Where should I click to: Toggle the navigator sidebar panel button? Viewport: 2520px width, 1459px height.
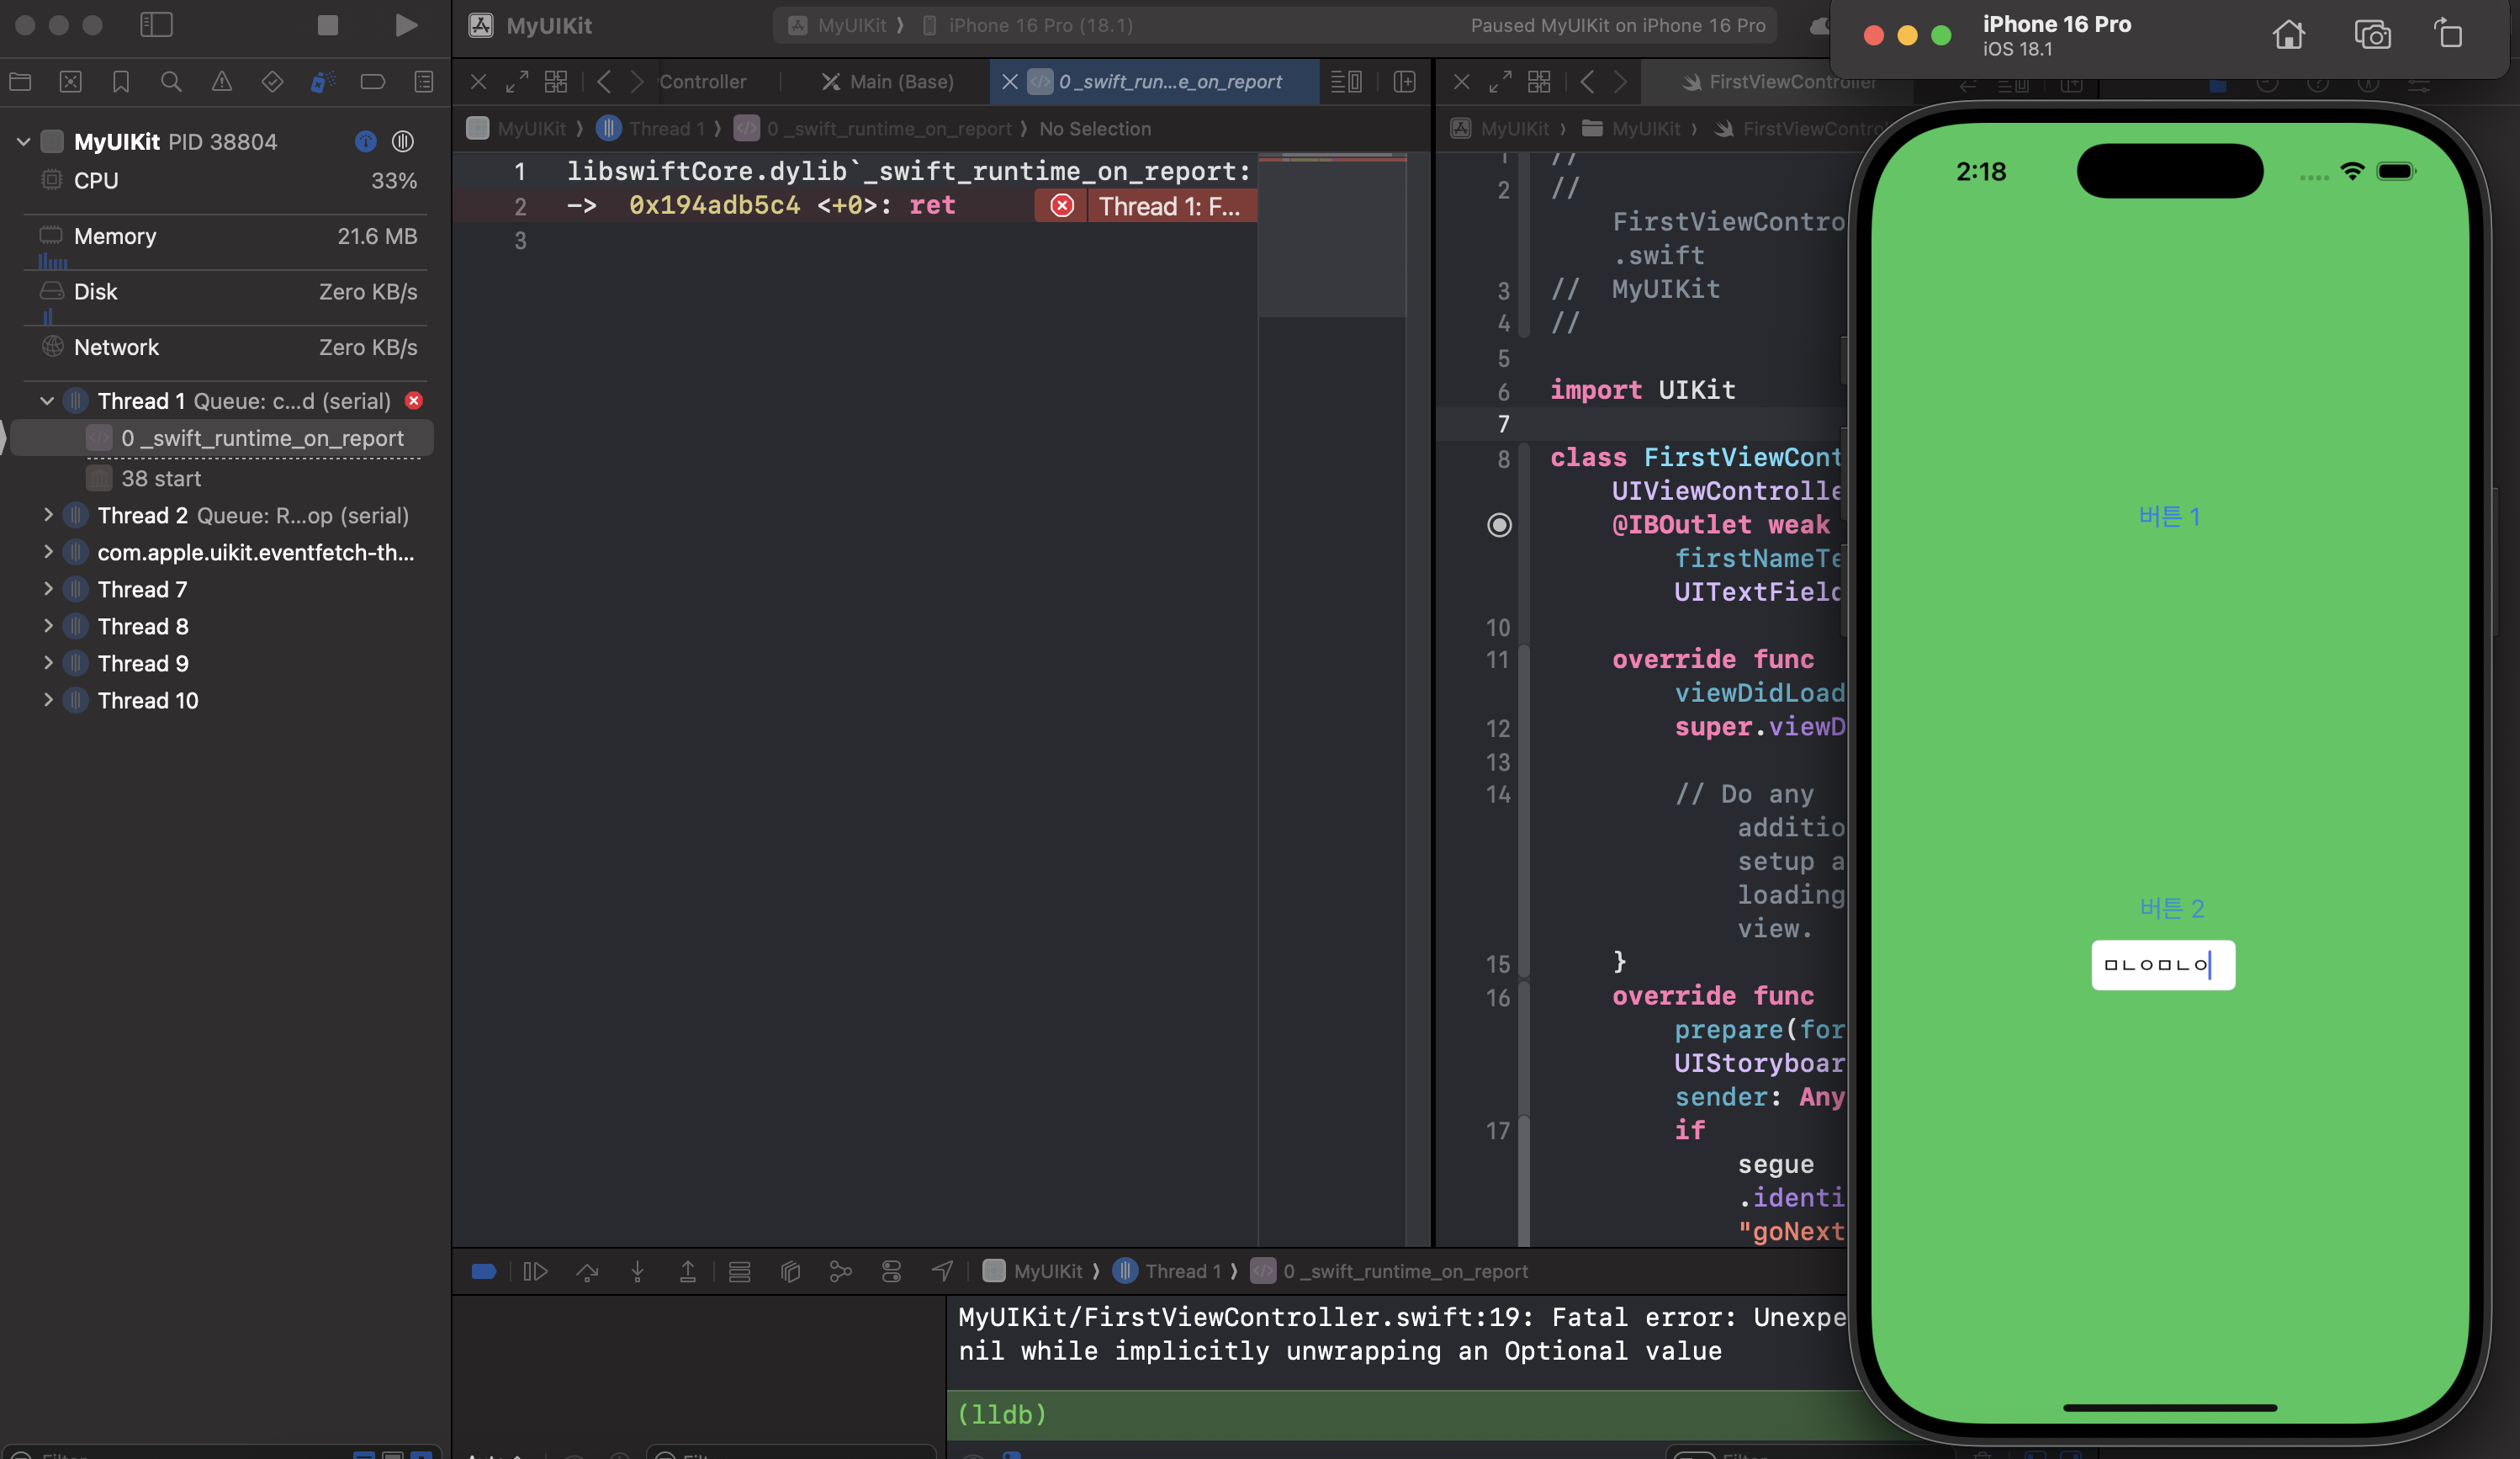click(156, 25)
